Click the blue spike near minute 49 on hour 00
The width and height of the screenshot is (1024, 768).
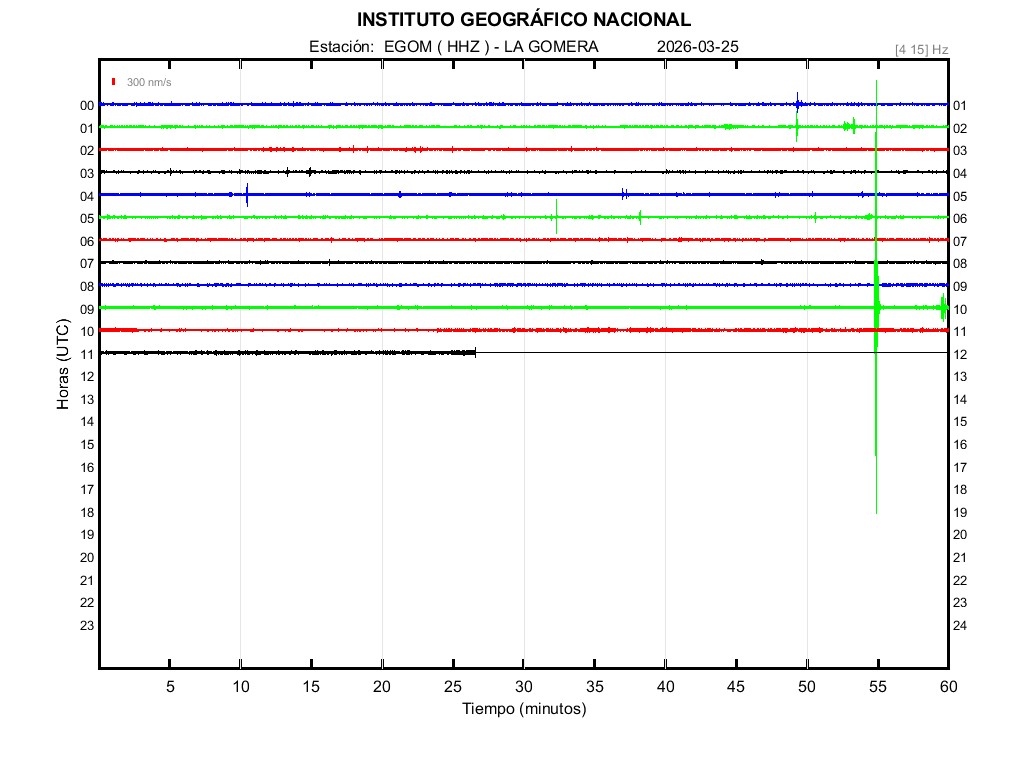point(797,102)
